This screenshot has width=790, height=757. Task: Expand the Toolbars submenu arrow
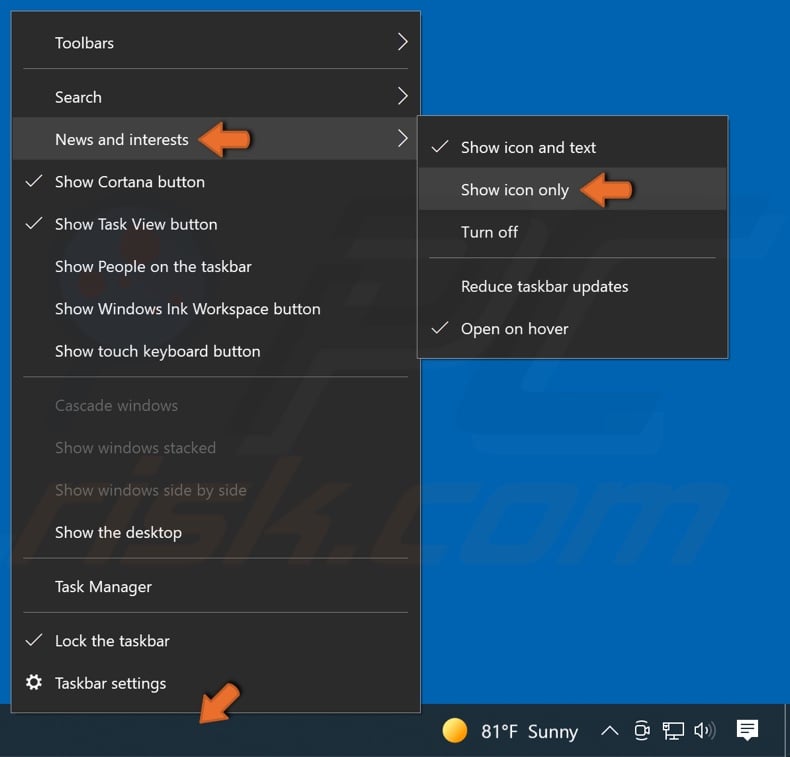(x=402, y=42)
